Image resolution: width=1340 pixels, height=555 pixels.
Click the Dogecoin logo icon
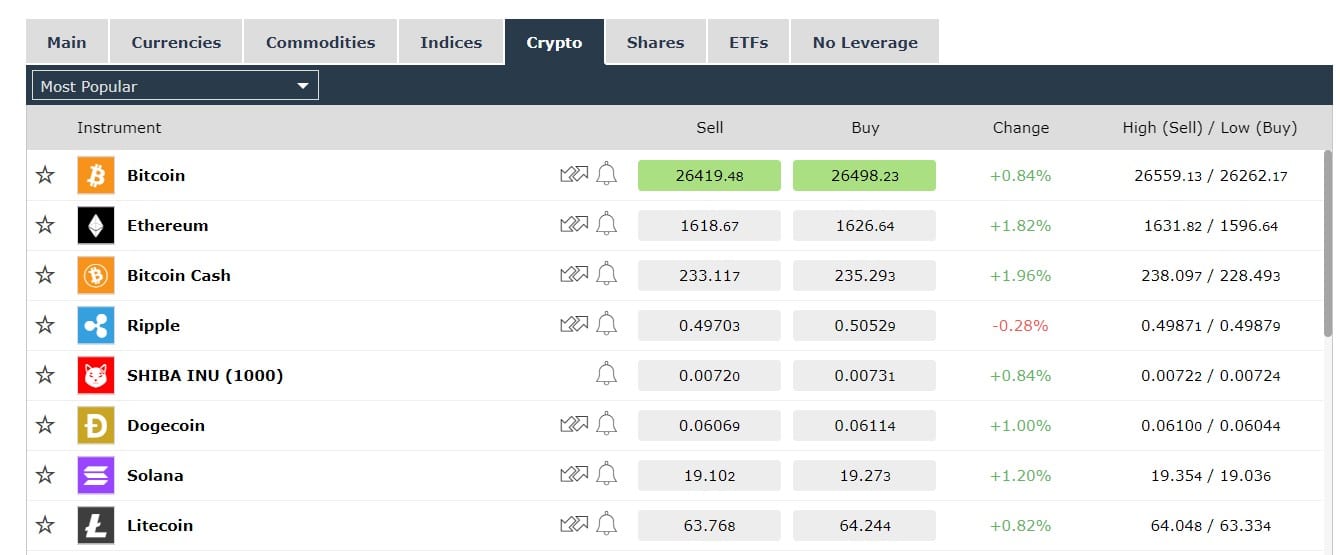click(96, 426)
